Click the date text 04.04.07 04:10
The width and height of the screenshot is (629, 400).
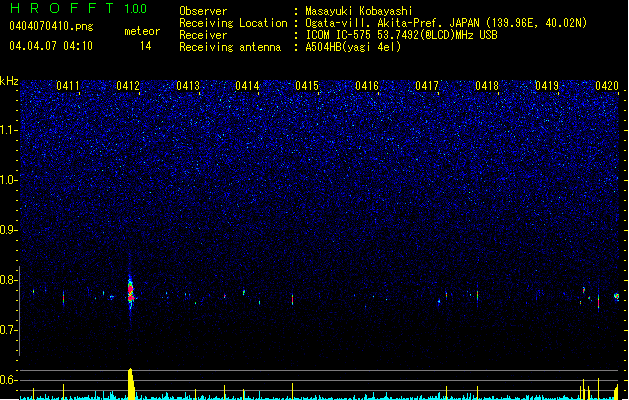(x=51, y=46)
